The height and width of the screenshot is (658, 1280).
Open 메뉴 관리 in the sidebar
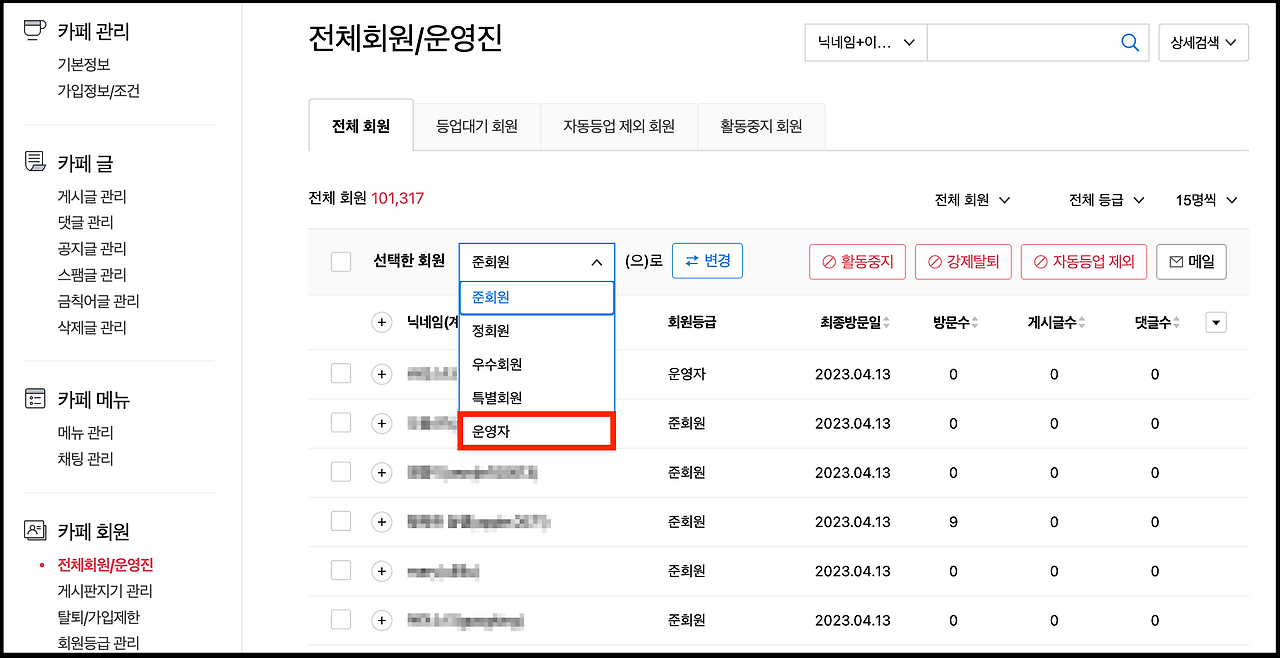[x=86, y=433]
